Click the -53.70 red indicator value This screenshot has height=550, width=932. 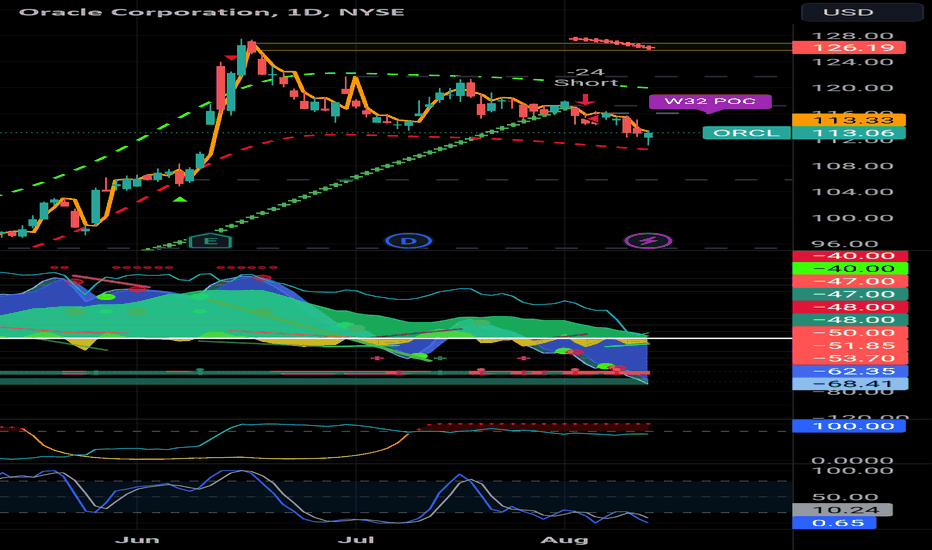(x=851, y=359)
